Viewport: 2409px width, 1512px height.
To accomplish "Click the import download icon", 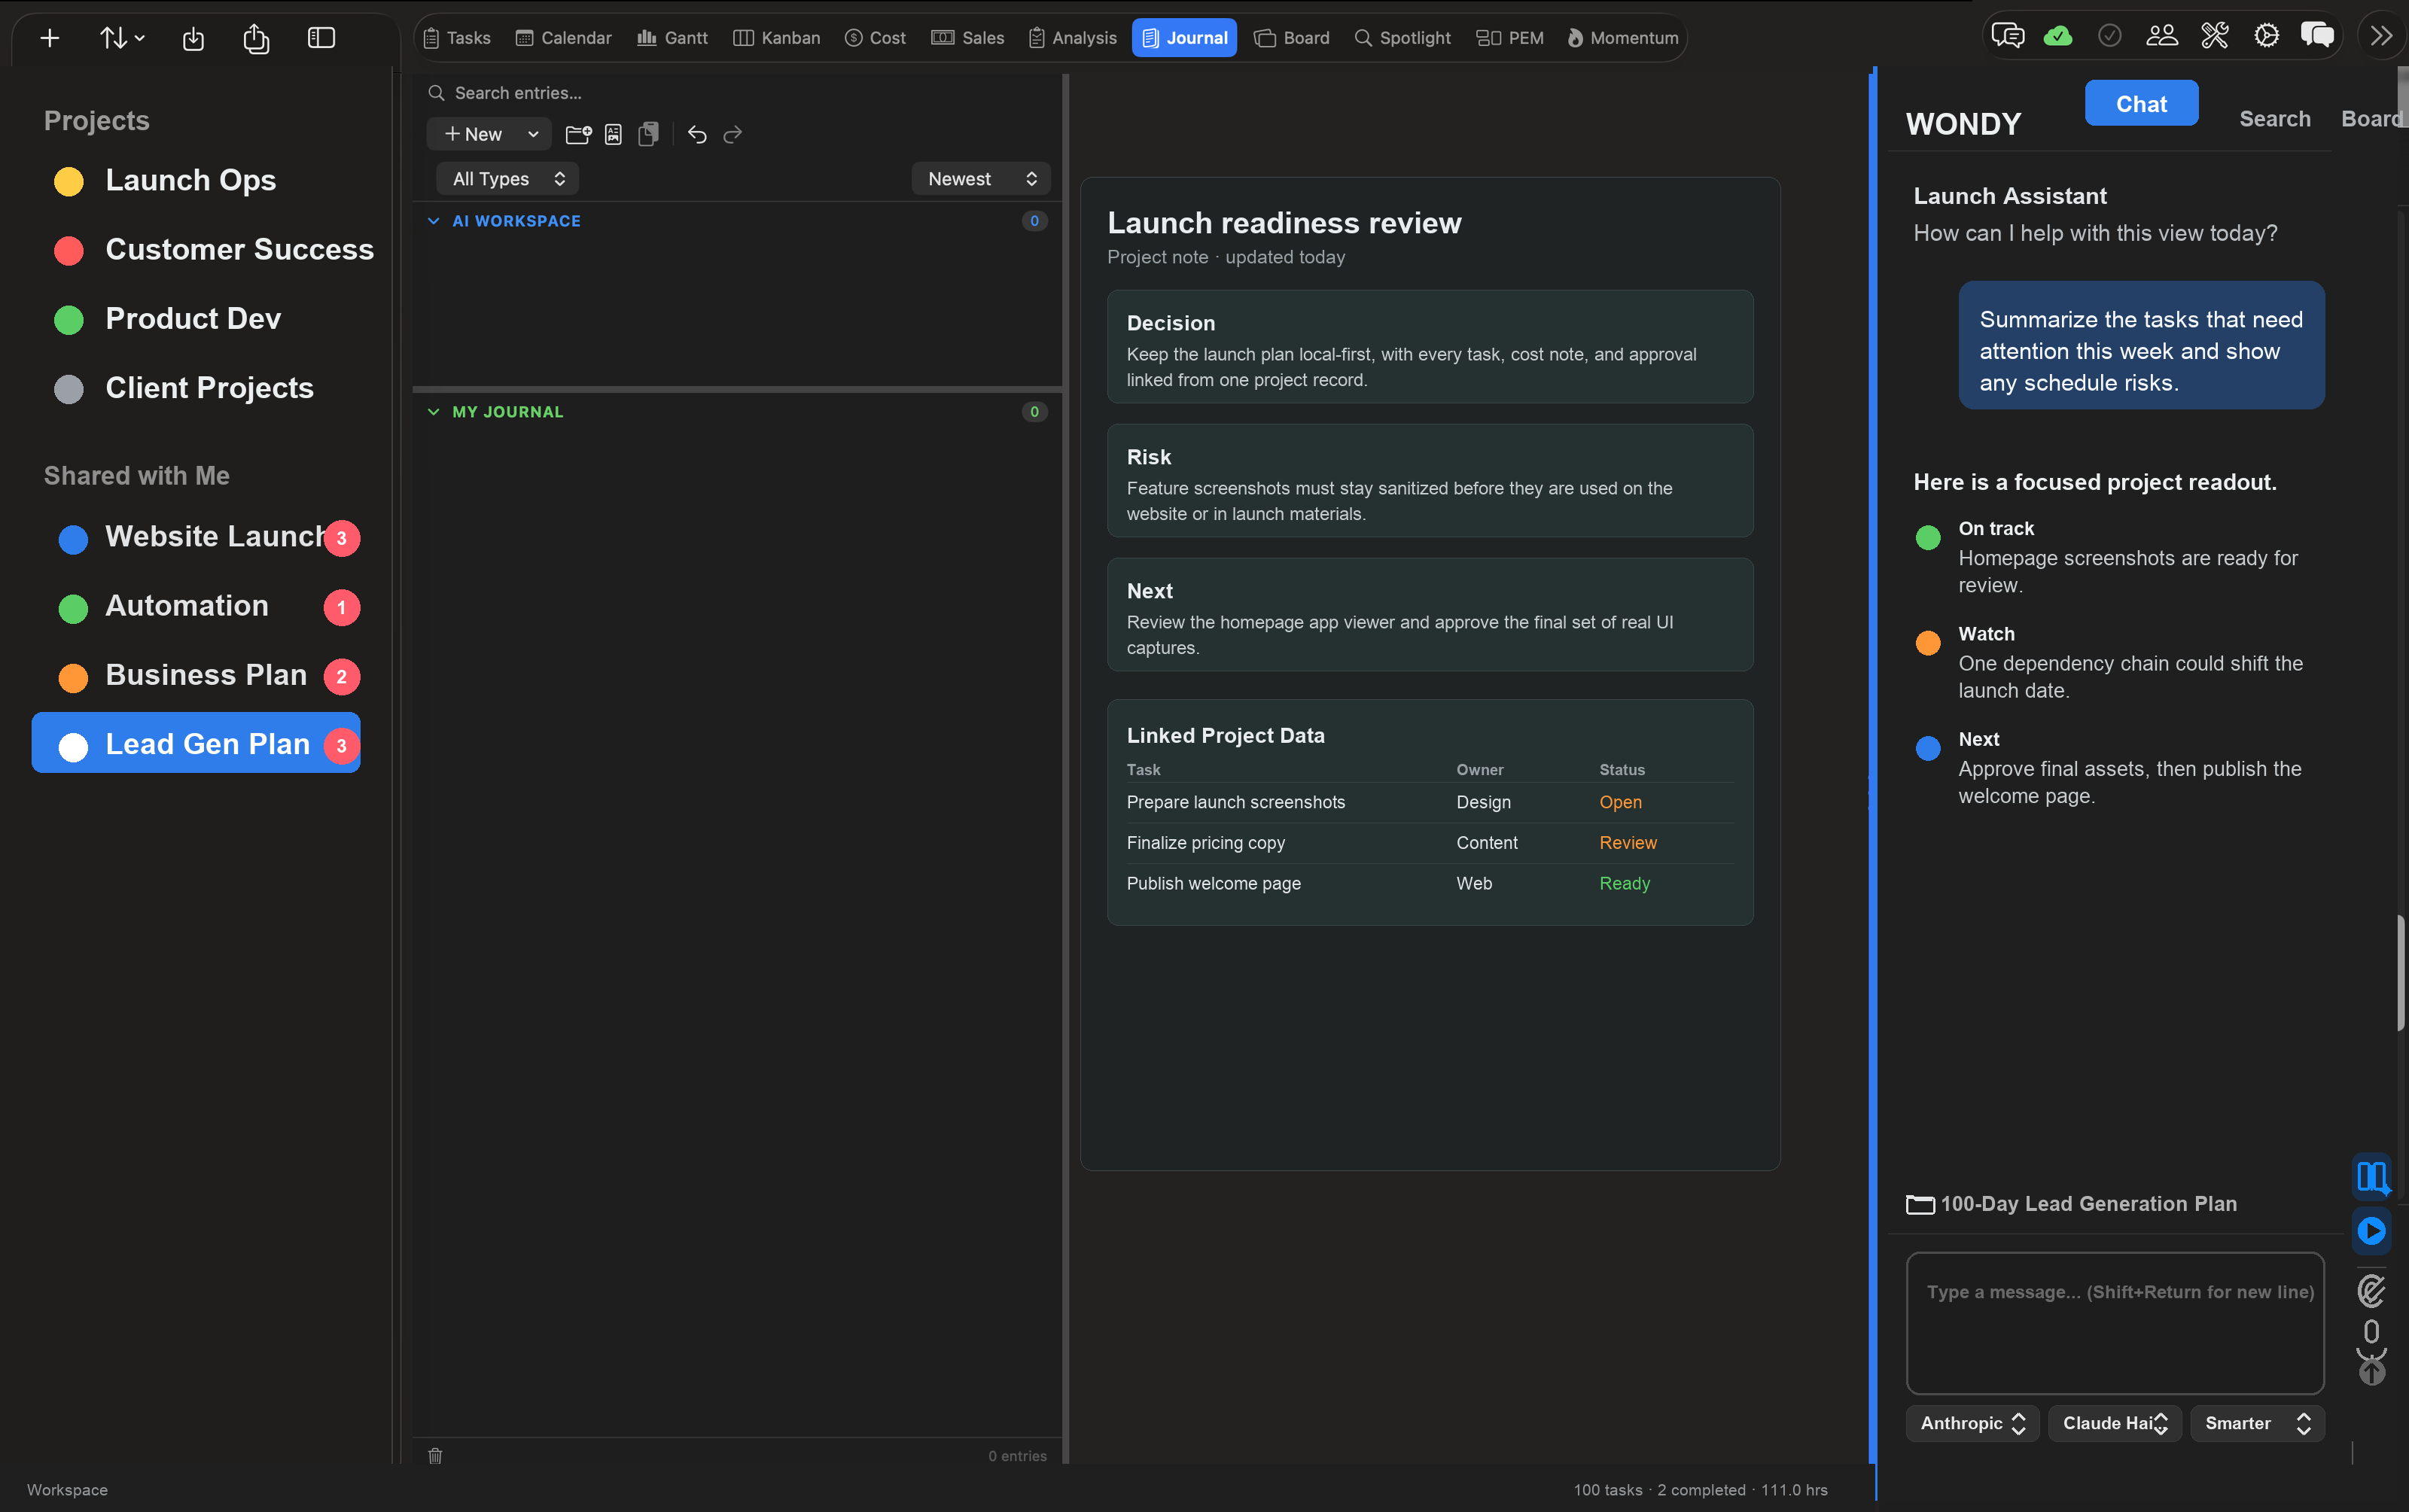I will tap(193, 38).
